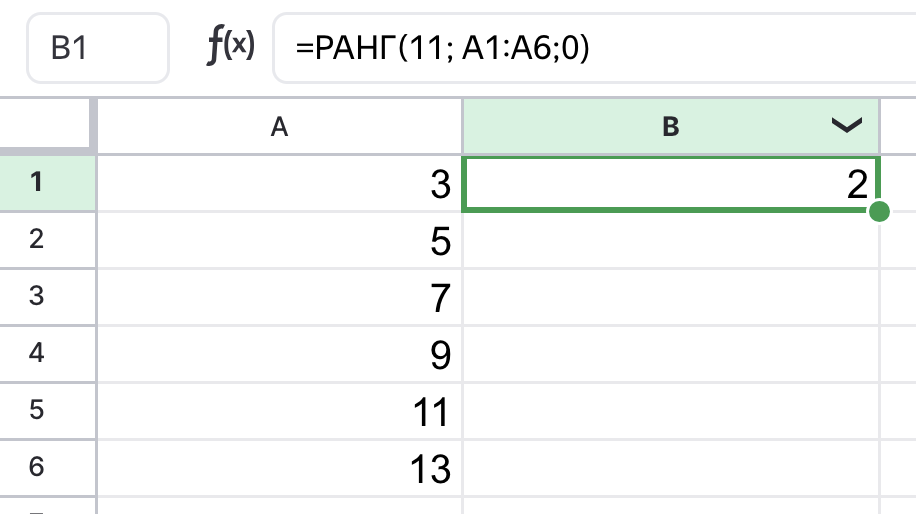Select row 3 header
Viewport: 916px width, 514px height.
pos(38,297)
